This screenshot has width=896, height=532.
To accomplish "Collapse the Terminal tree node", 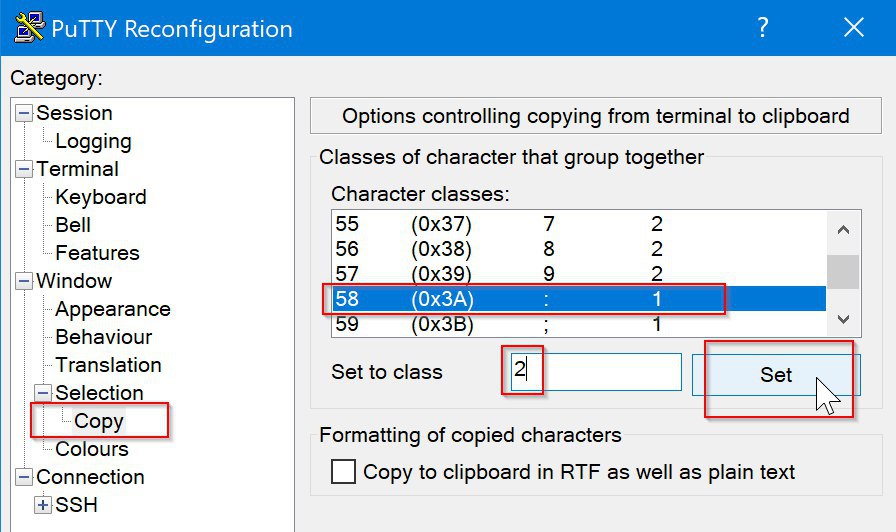I will (23, 169).
